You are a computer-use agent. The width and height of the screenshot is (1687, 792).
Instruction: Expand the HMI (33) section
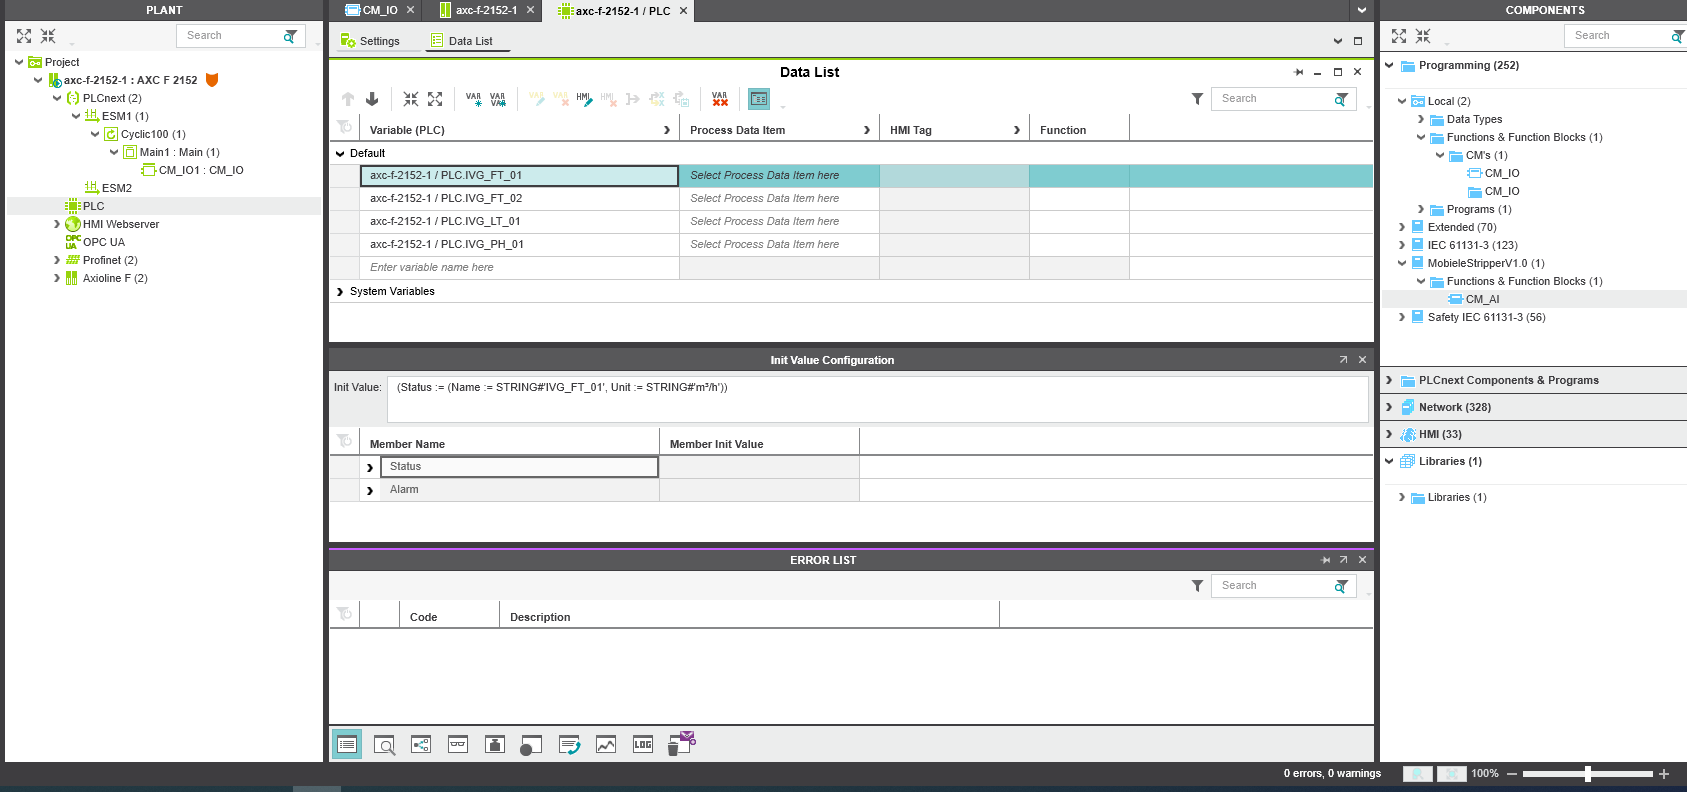(x=1389, y=434)
